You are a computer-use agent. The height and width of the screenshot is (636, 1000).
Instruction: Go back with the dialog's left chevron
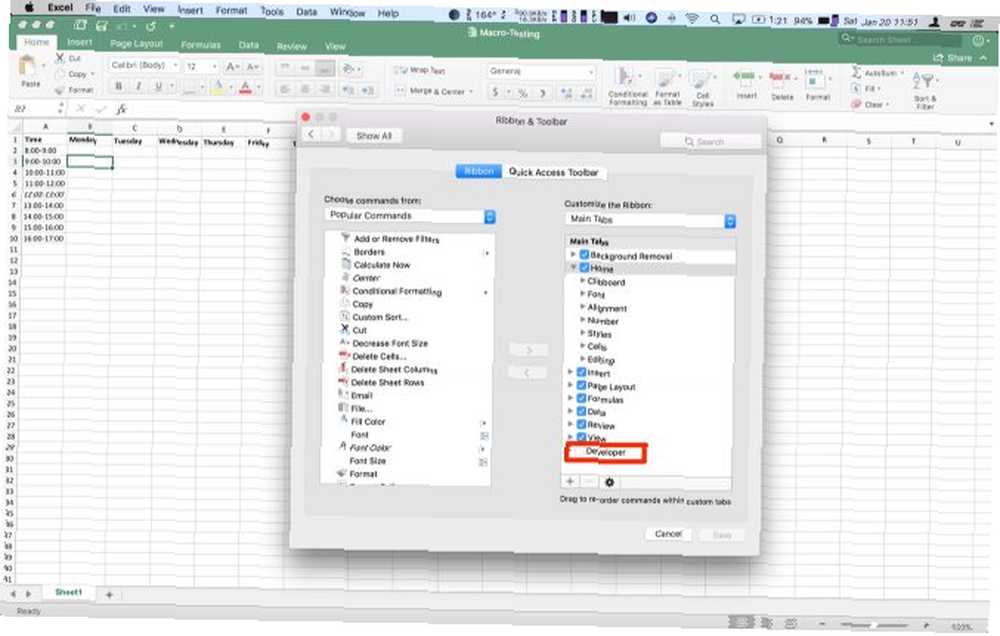pos(311,135)
